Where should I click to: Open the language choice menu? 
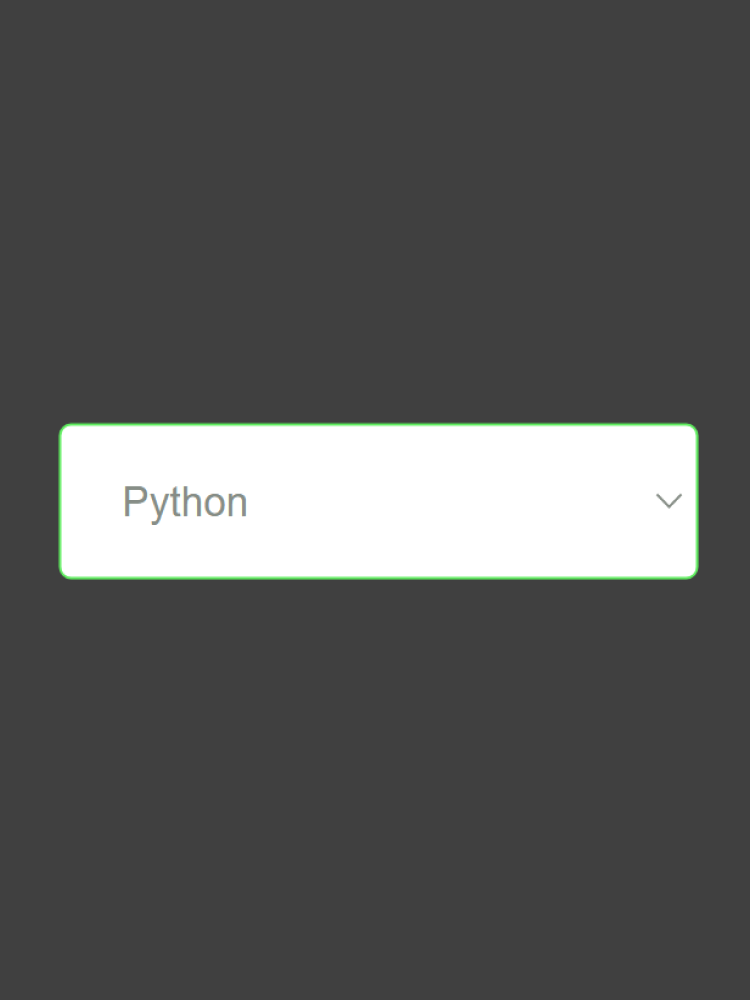pyautogui.click(x=378, y=501)
